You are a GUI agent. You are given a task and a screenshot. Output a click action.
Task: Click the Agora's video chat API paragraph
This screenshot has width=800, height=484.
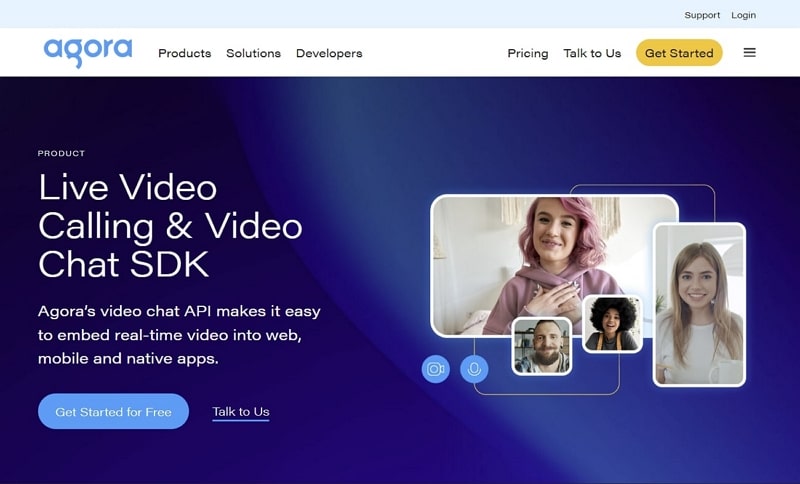click(179, 335)
